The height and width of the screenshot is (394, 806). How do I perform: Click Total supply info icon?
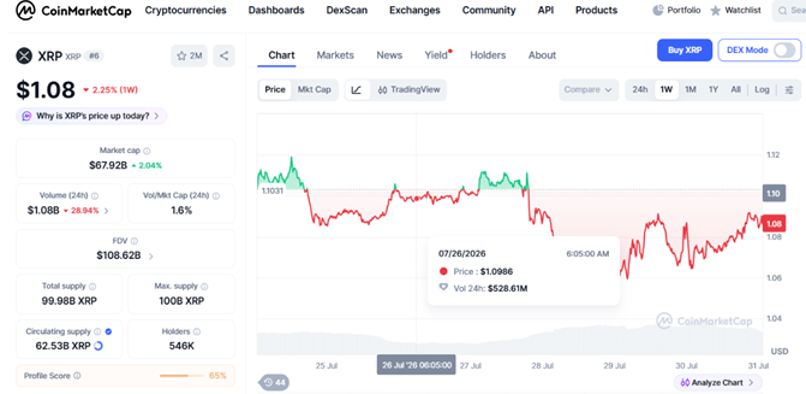pos(93,286)
